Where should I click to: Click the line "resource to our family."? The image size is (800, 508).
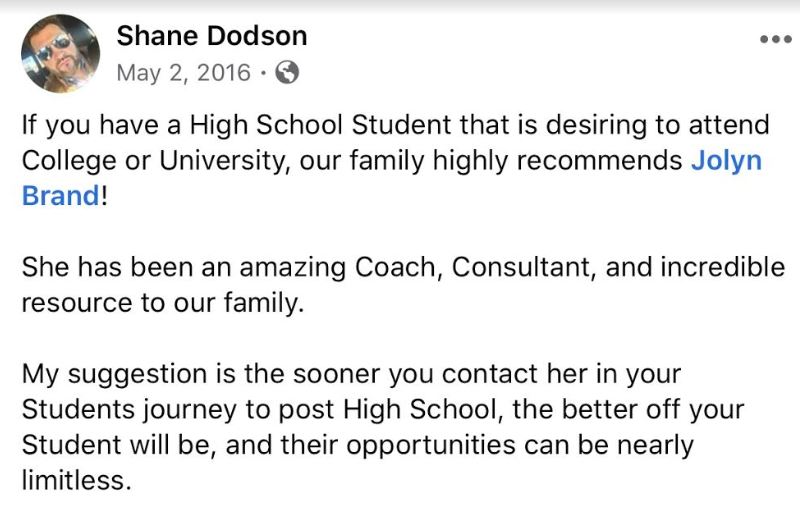(163, 303)
